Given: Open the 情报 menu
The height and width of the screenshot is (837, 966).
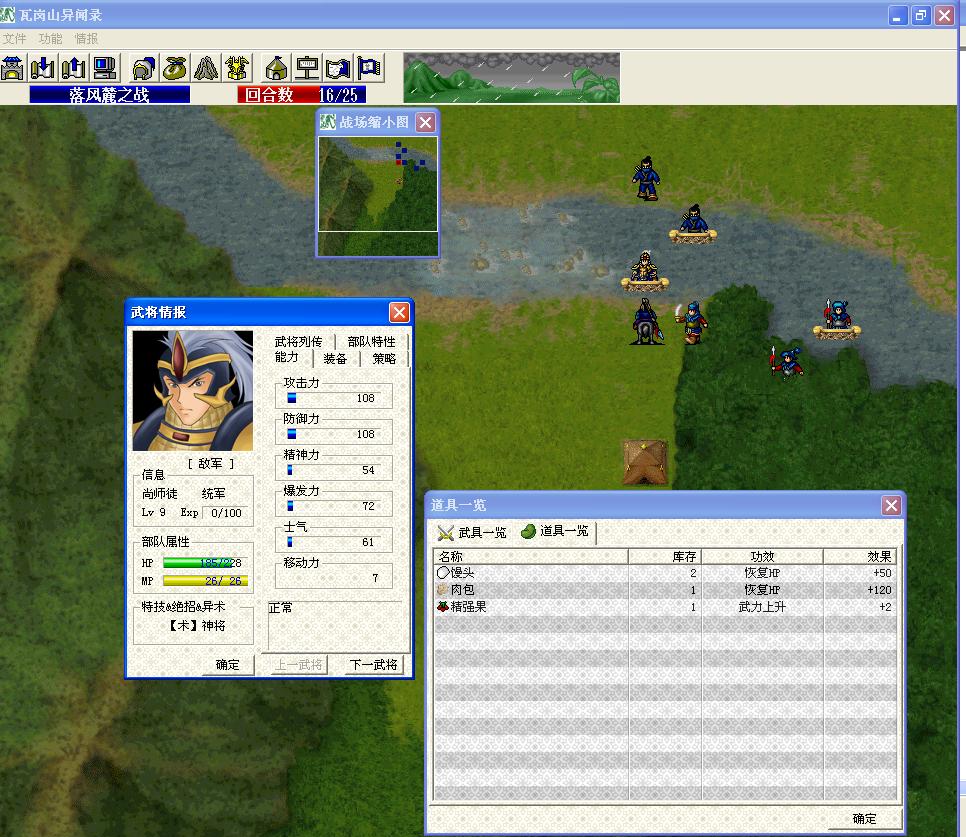Looking at the screenshot, I should tap(86, 39).
